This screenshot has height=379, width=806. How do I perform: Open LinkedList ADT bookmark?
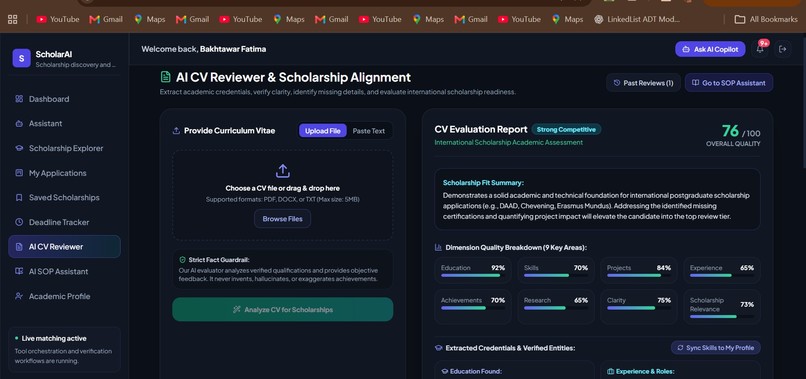point(637,19)
